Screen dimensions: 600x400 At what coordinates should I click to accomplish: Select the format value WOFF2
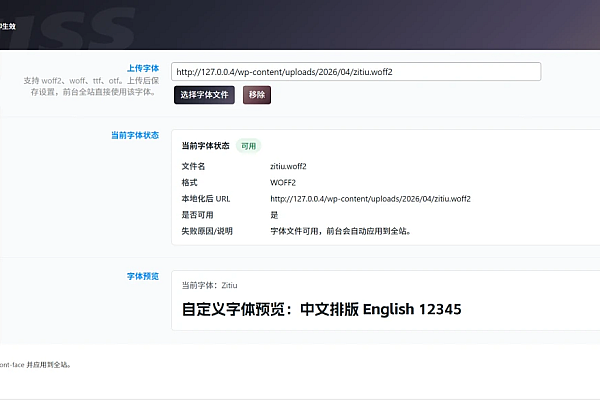tap(283, 183)
